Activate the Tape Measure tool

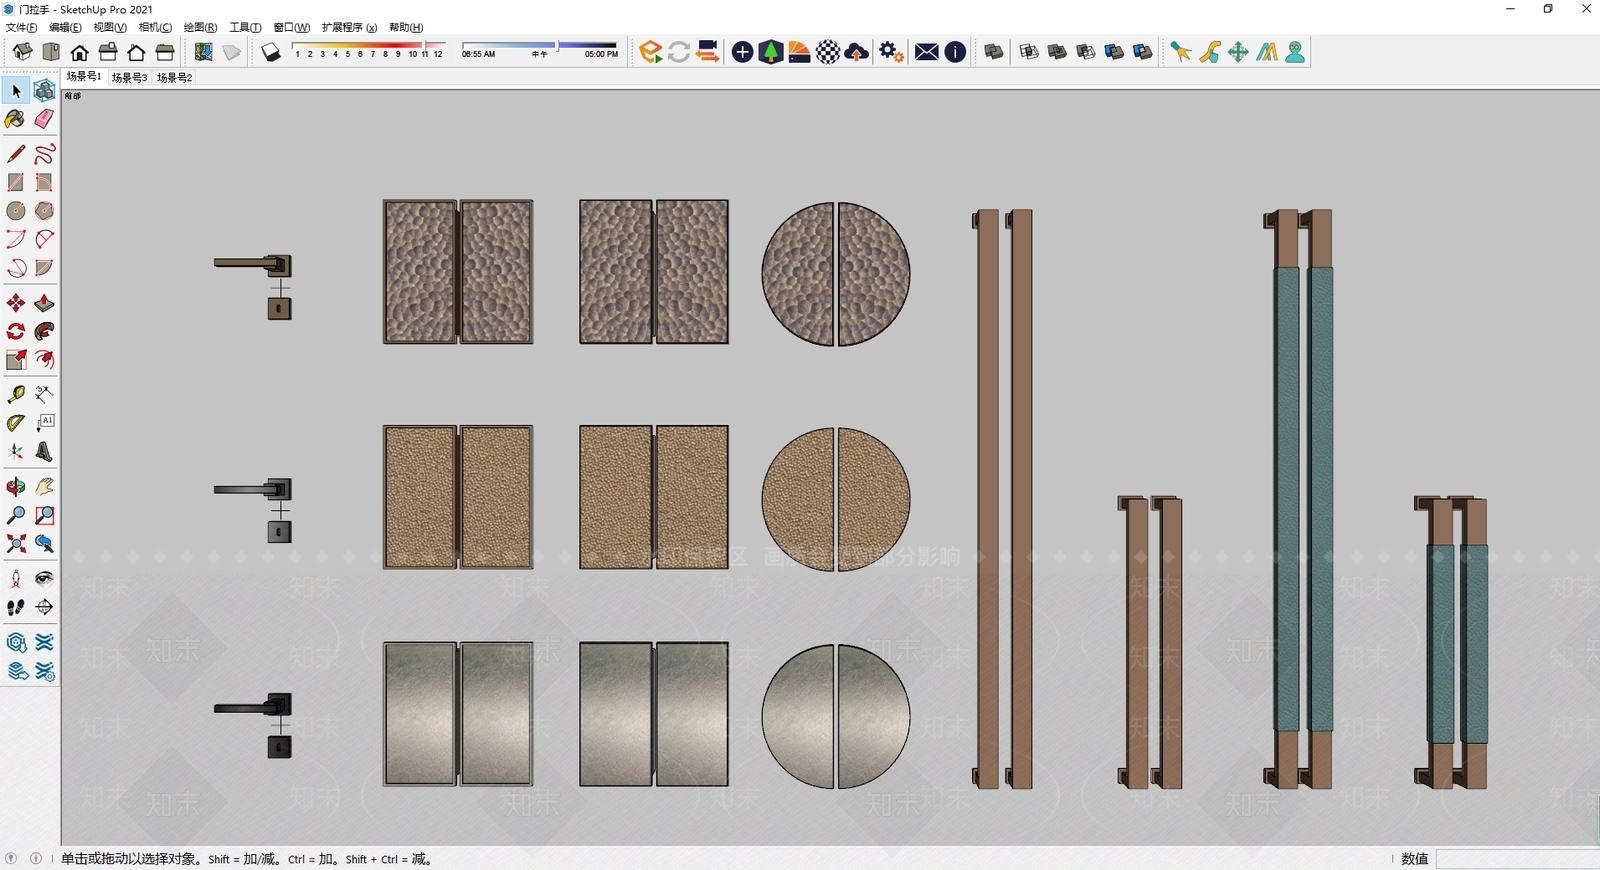(x=15, y=395)
